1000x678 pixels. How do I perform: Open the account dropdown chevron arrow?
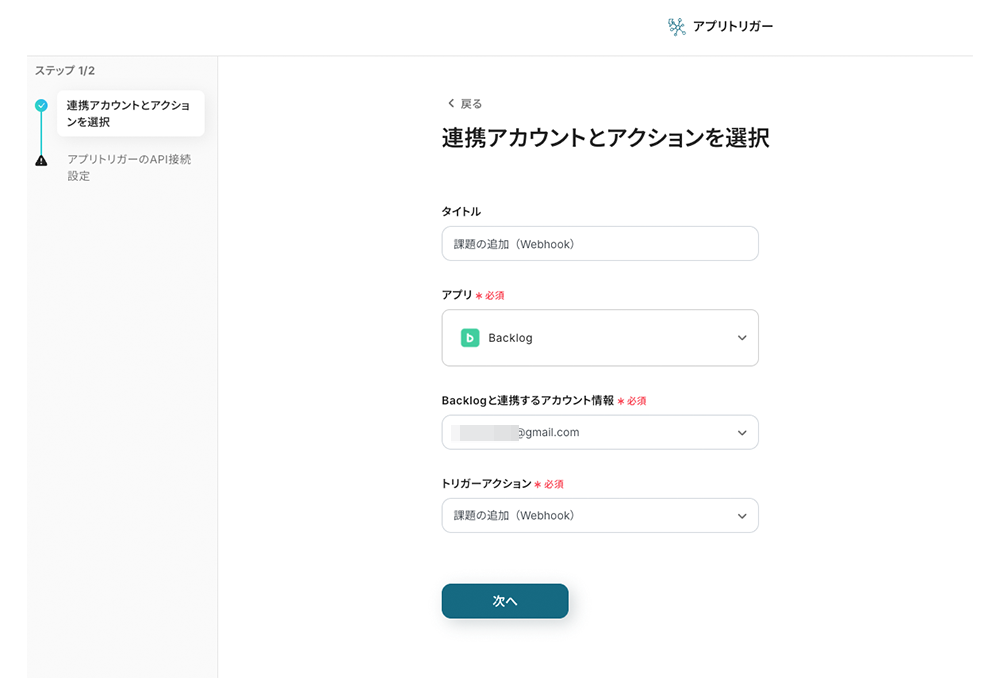[x=742, y=433]
